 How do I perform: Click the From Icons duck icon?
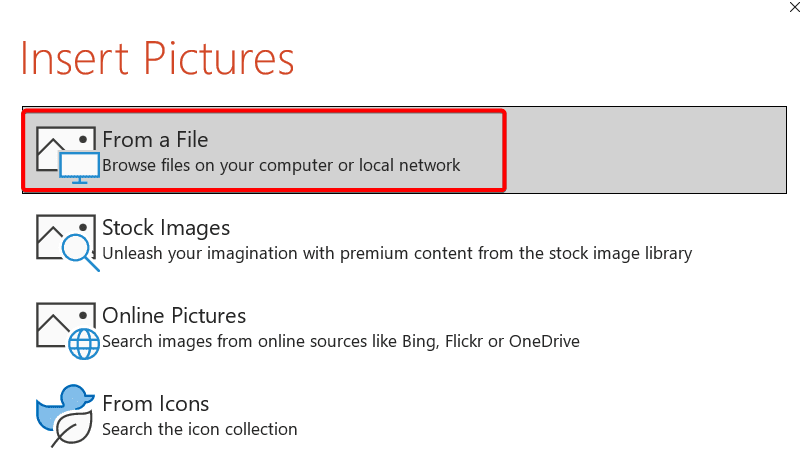pyautogui.click(x=65, y=416)
